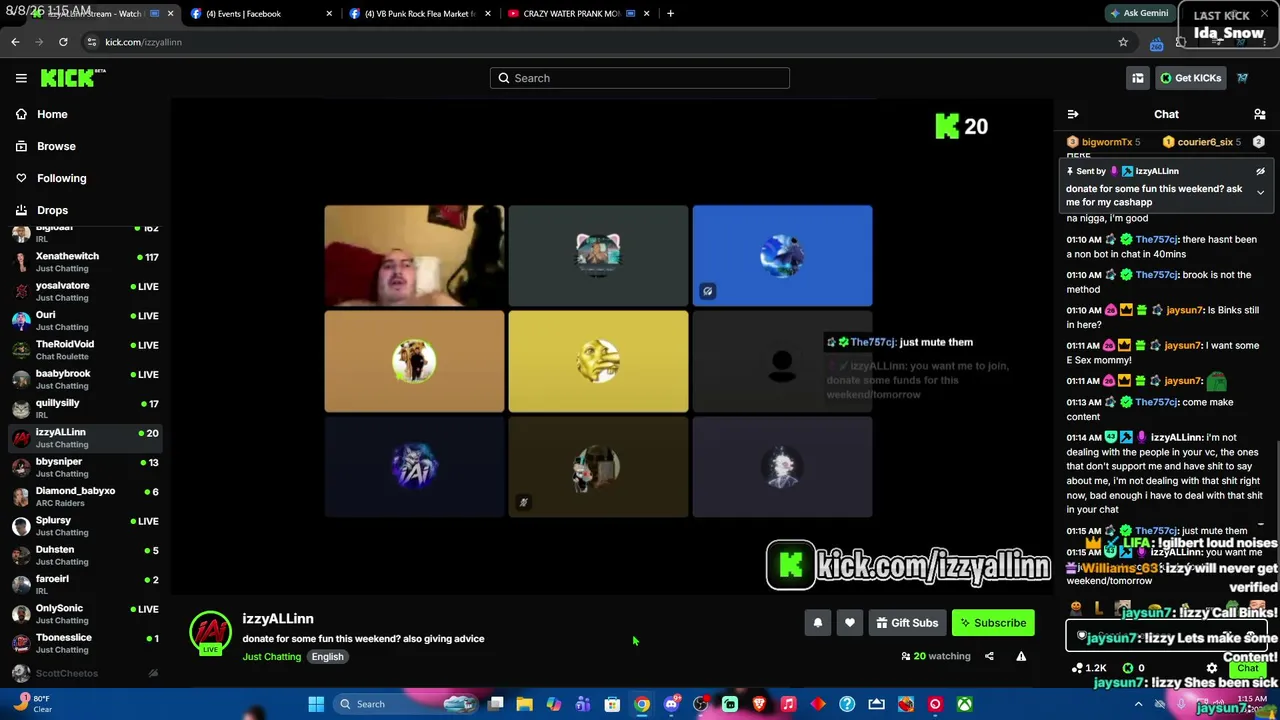Go to Home in the sidebar
Viewport: 1280px width, 720px height.
click(52, 114)
